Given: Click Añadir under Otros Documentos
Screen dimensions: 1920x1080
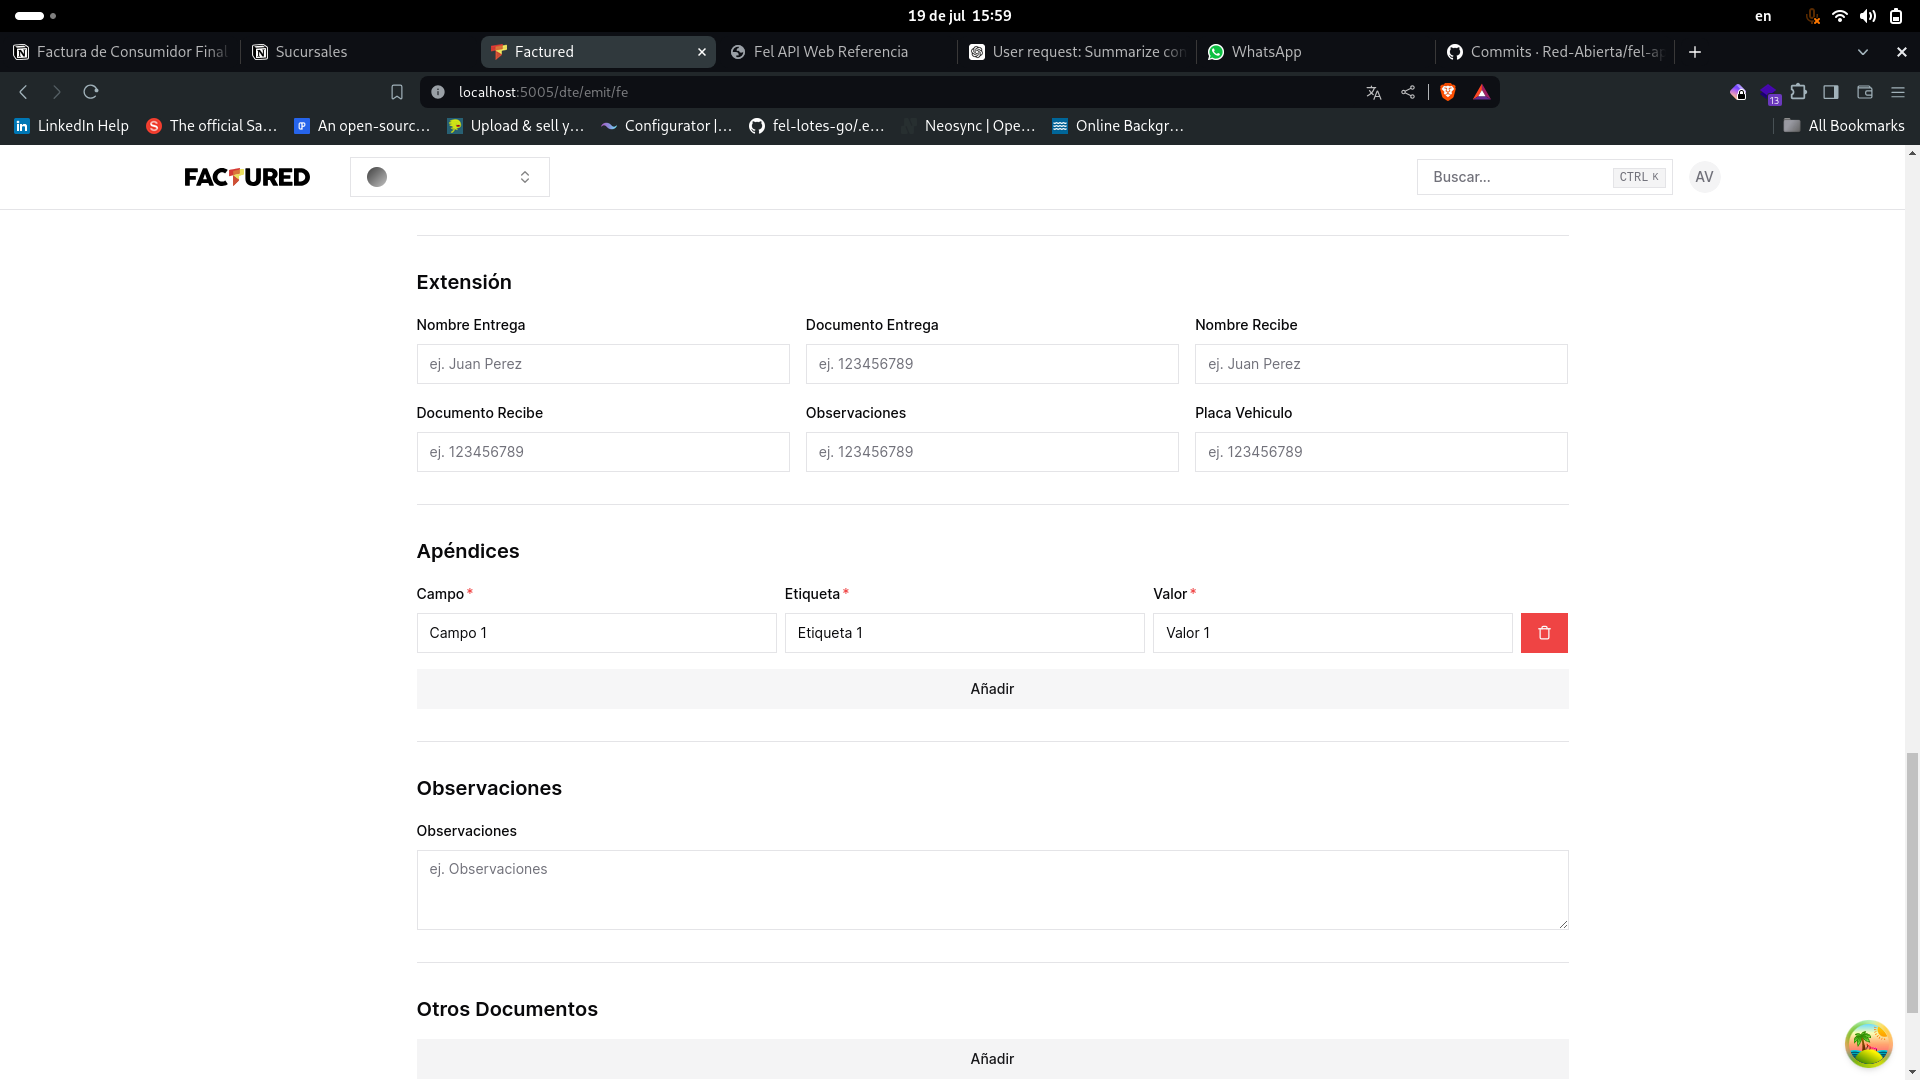Looking at the screenshot, I should 991,1058.
